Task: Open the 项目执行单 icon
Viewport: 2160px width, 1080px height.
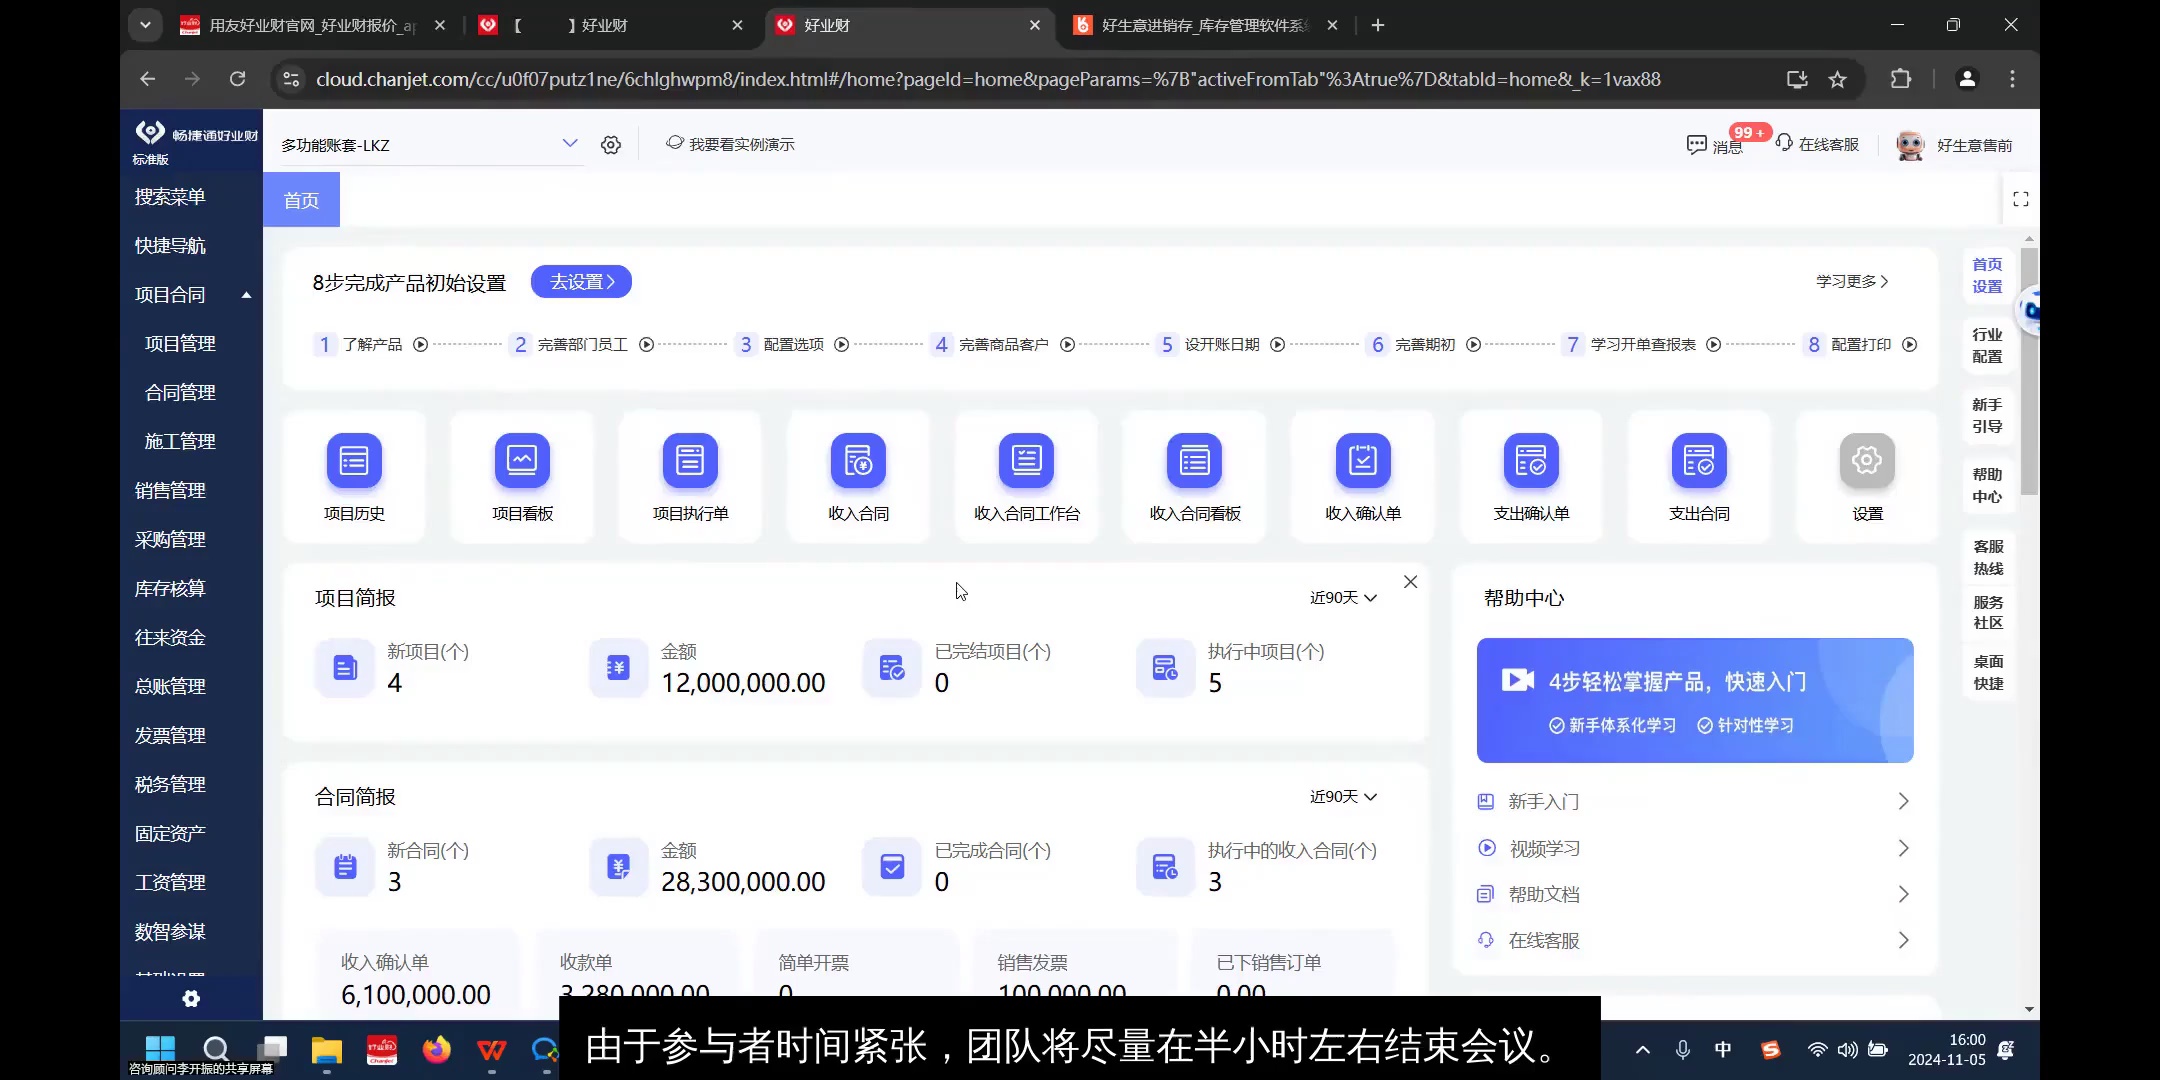Action: click(x=690, y=461)
